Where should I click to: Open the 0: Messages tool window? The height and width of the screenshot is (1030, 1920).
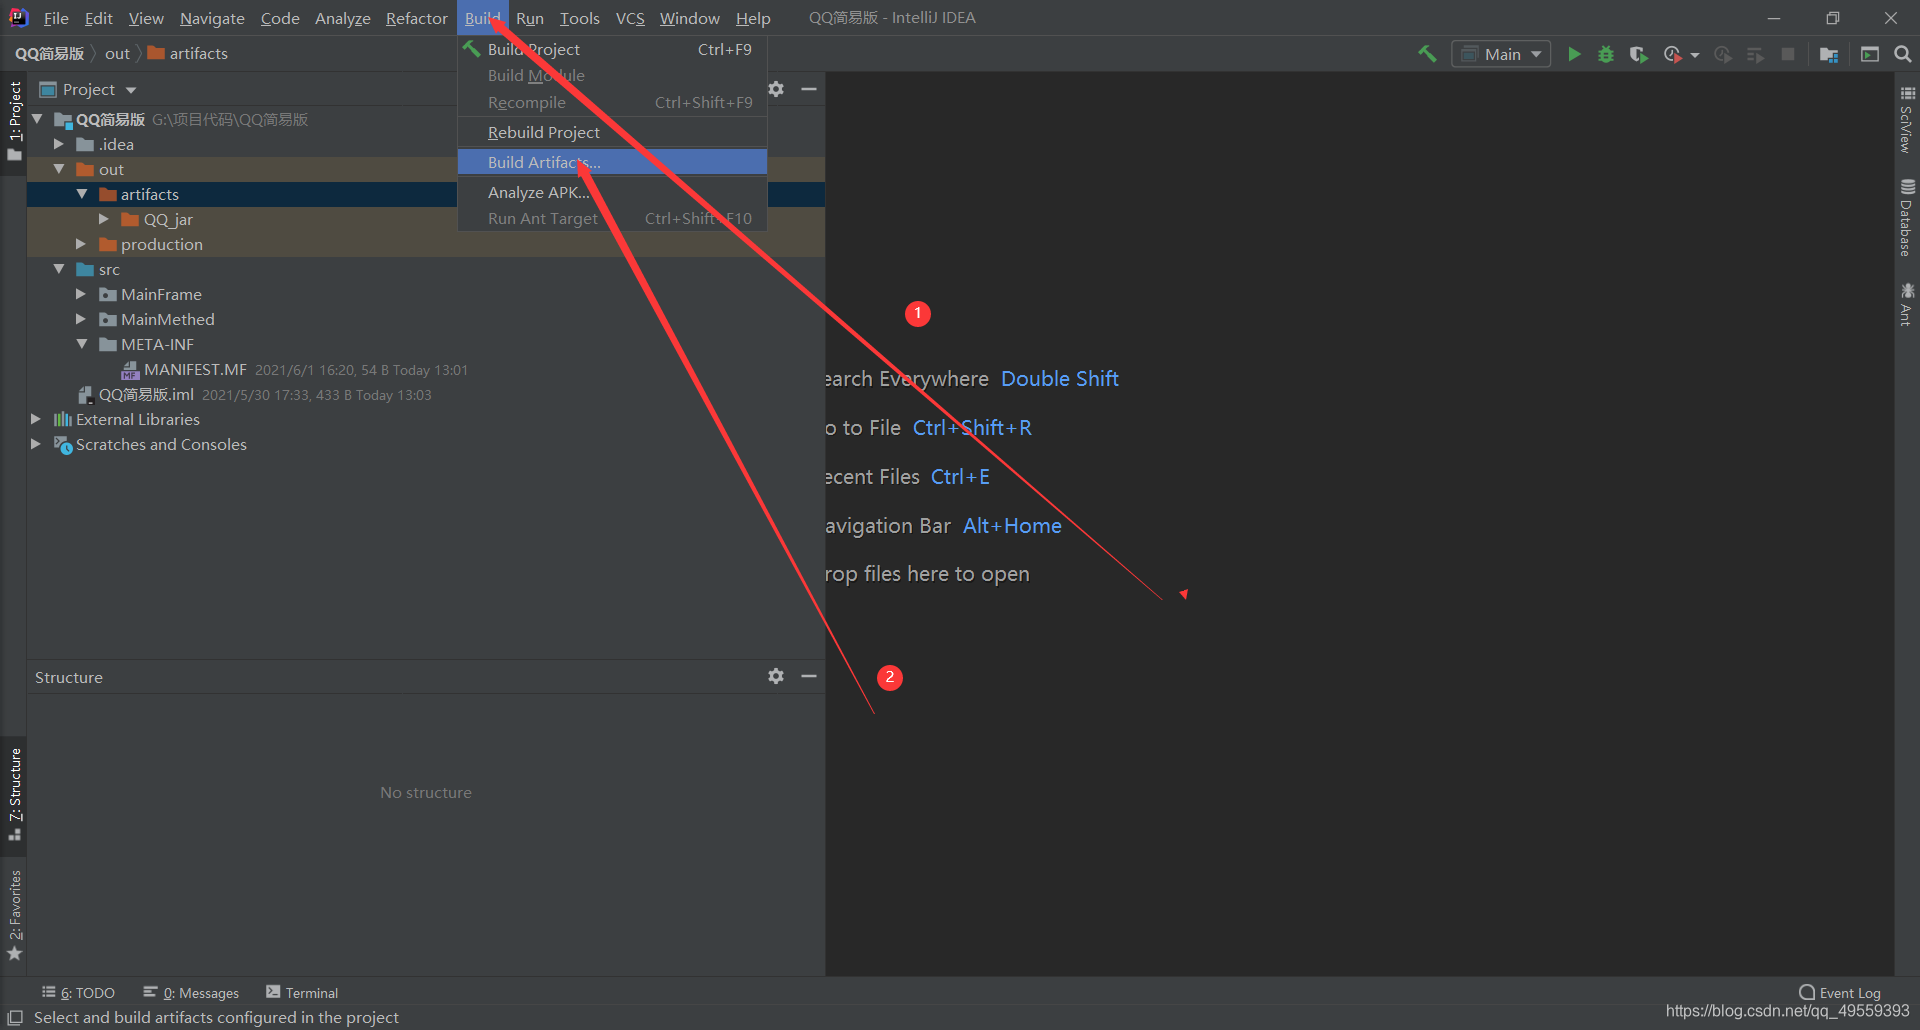point(191,993)
